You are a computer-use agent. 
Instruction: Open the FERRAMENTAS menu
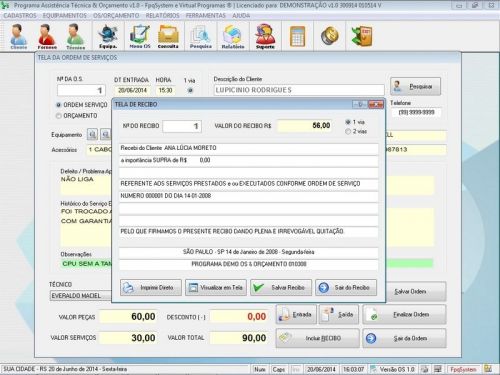click(x=205, y=16)
